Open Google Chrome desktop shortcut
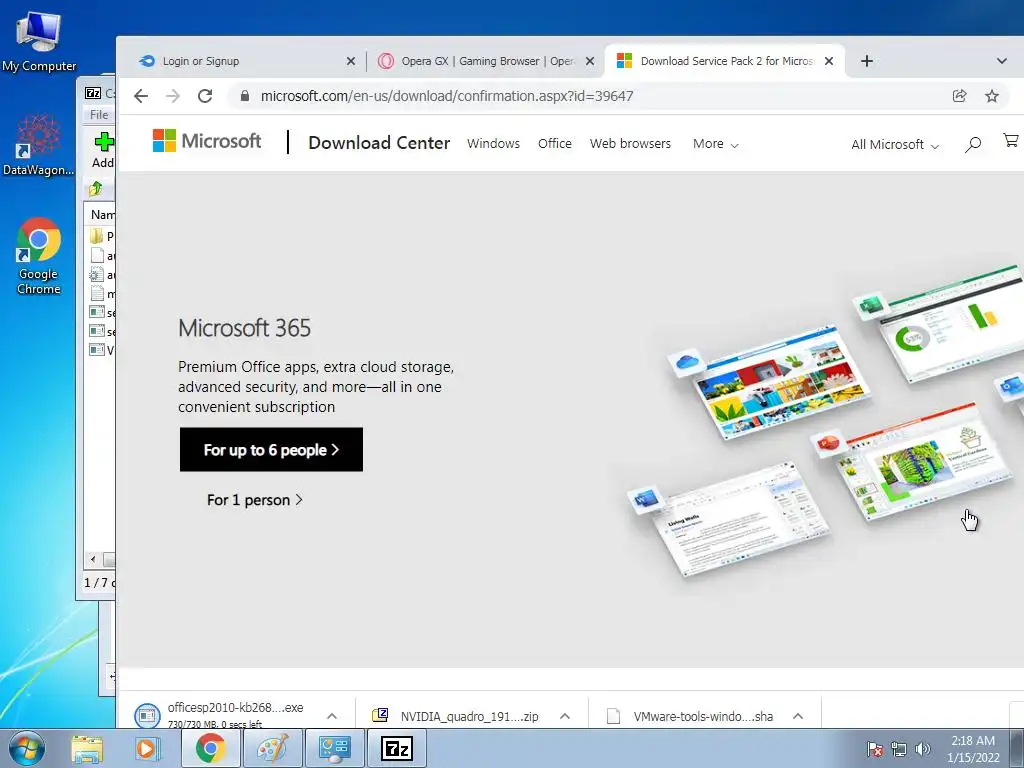The image size is (1024, 768). click(x=39, y=256)
